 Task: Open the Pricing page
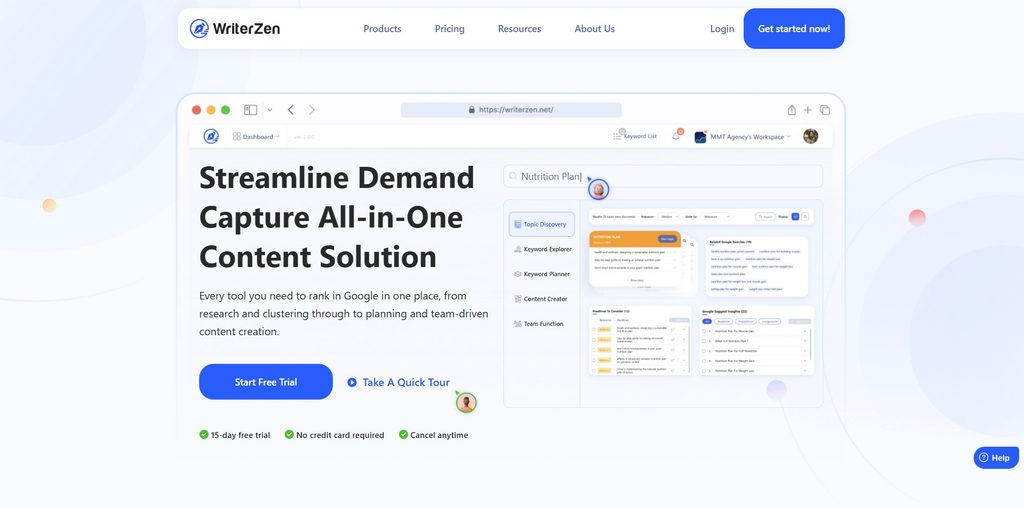(x=449, y=29)
